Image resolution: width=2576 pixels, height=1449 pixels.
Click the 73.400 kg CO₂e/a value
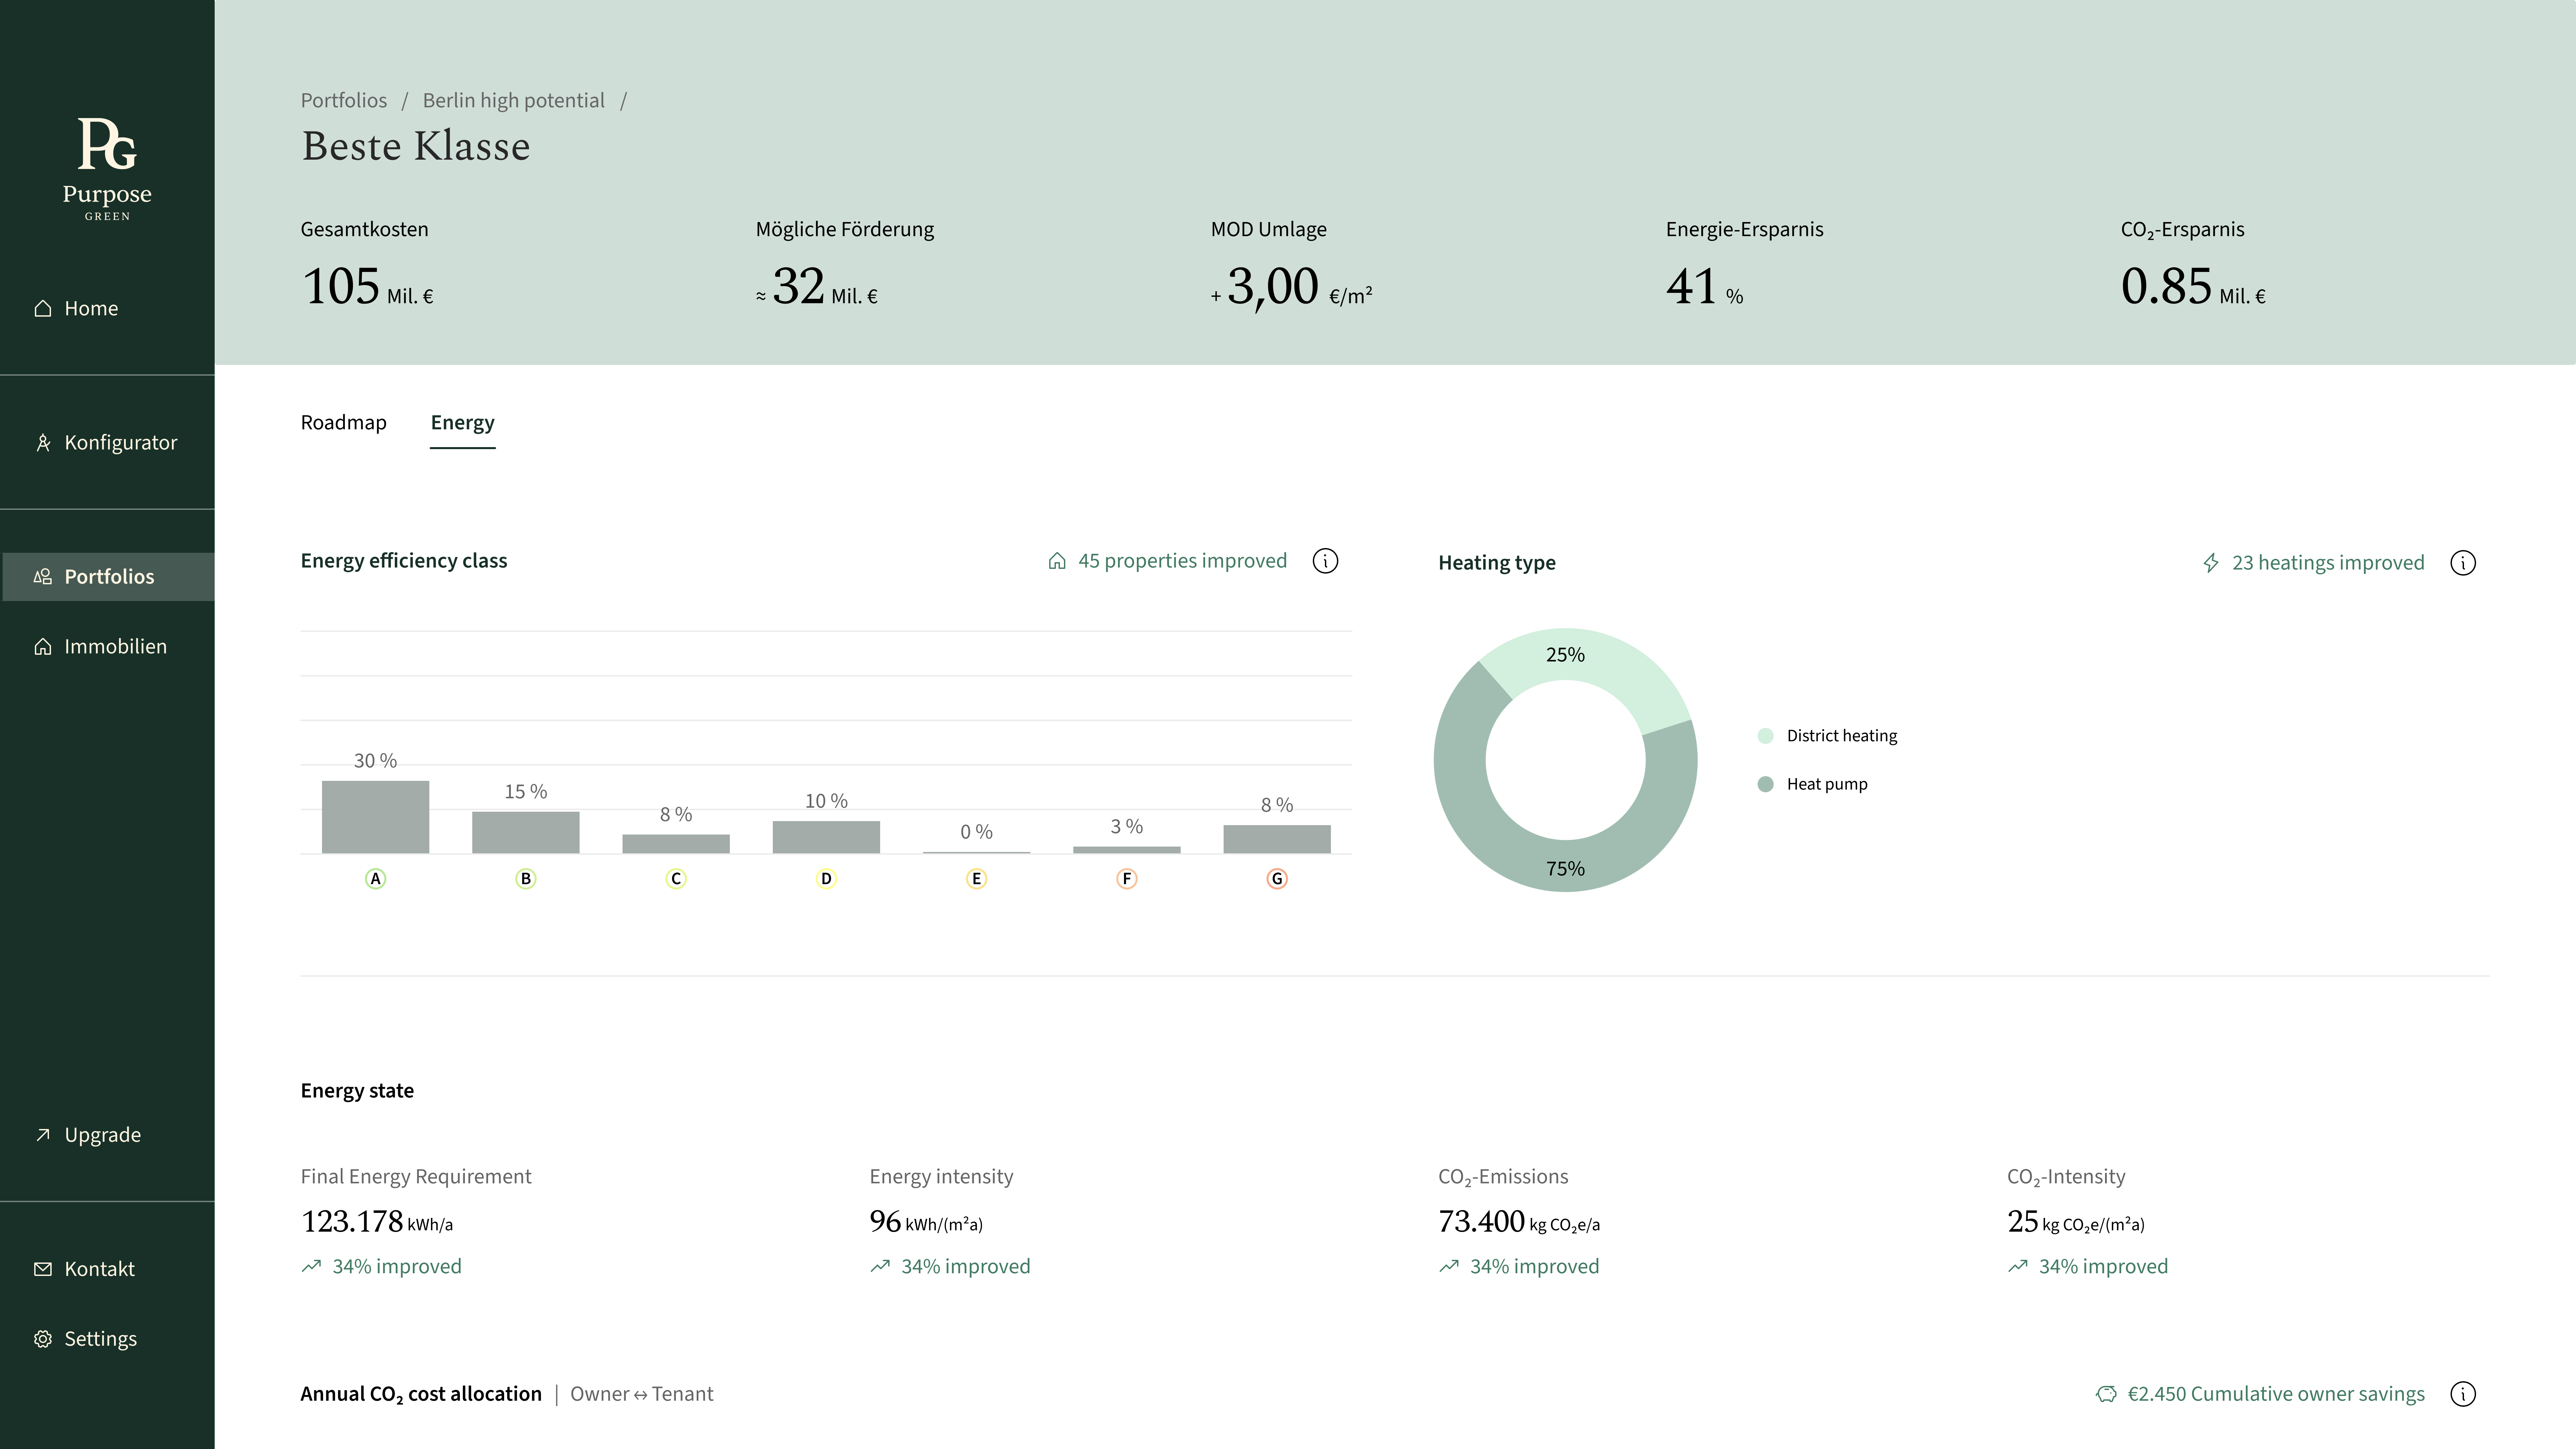[1519, 1222]
